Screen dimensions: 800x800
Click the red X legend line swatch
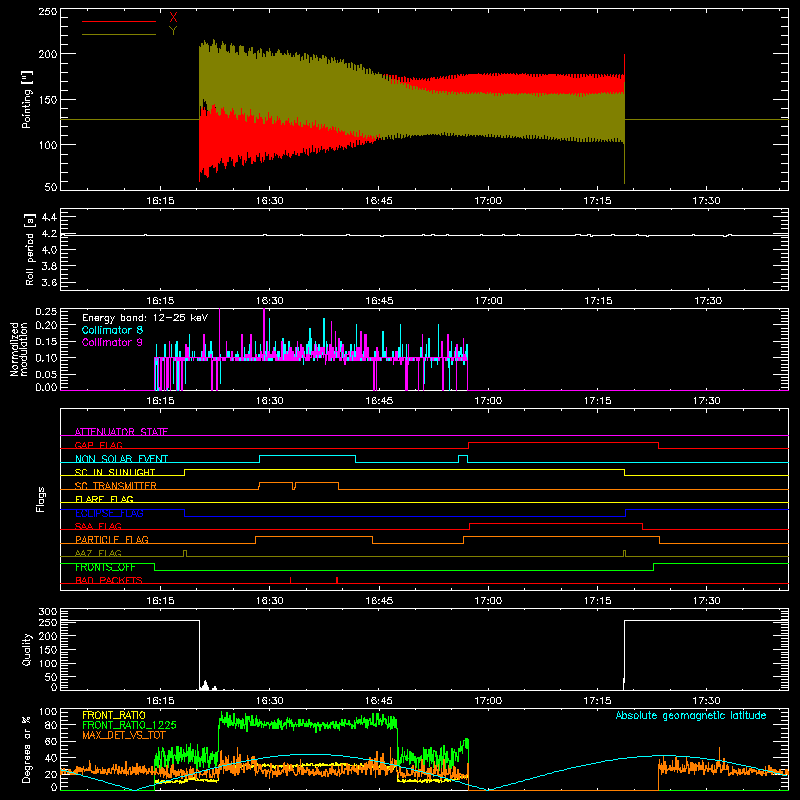pos(118,21)
